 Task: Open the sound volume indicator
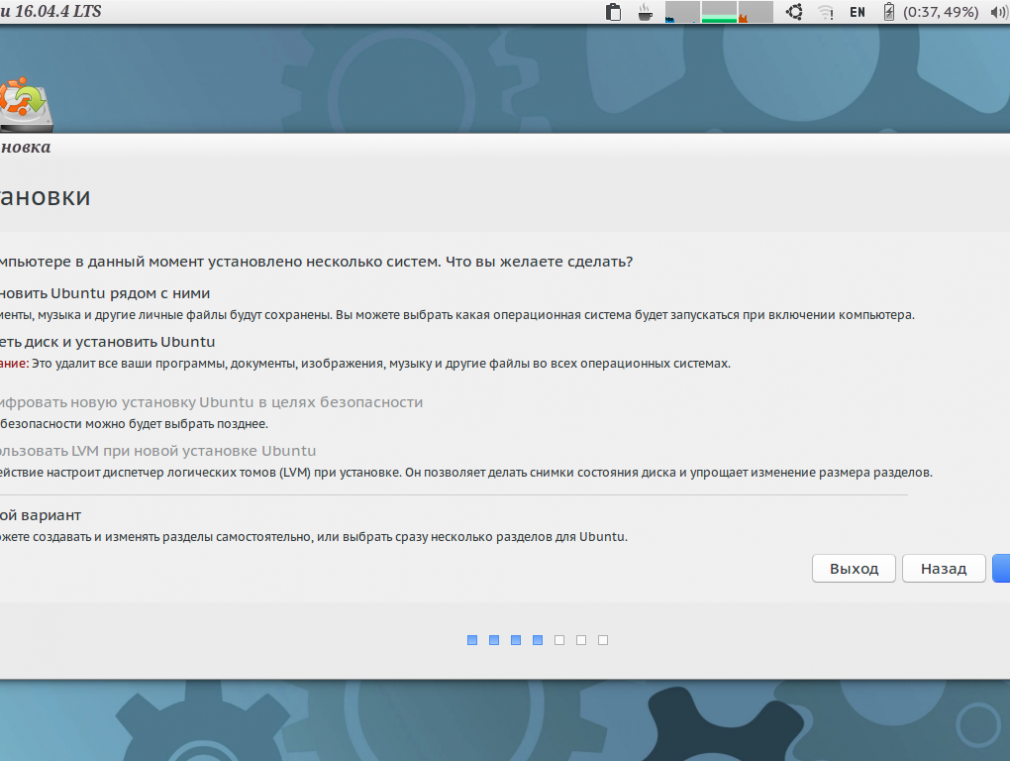[x=1000, y=12]
